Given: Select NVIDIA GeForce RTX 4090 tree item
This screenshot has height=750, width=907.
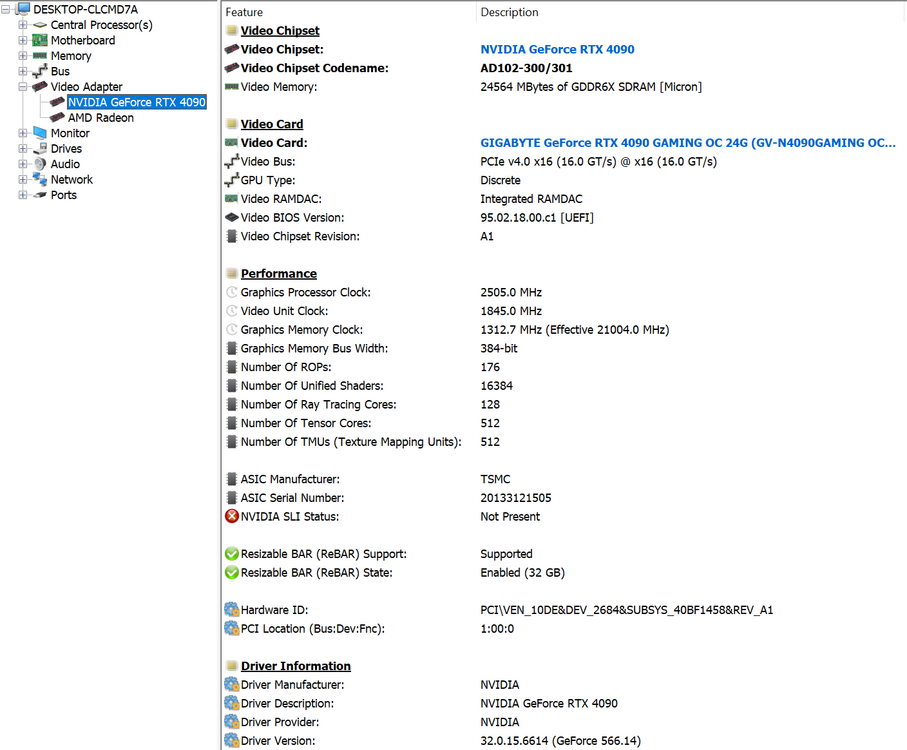Looking at the screenshot, I should click(137, 102).
